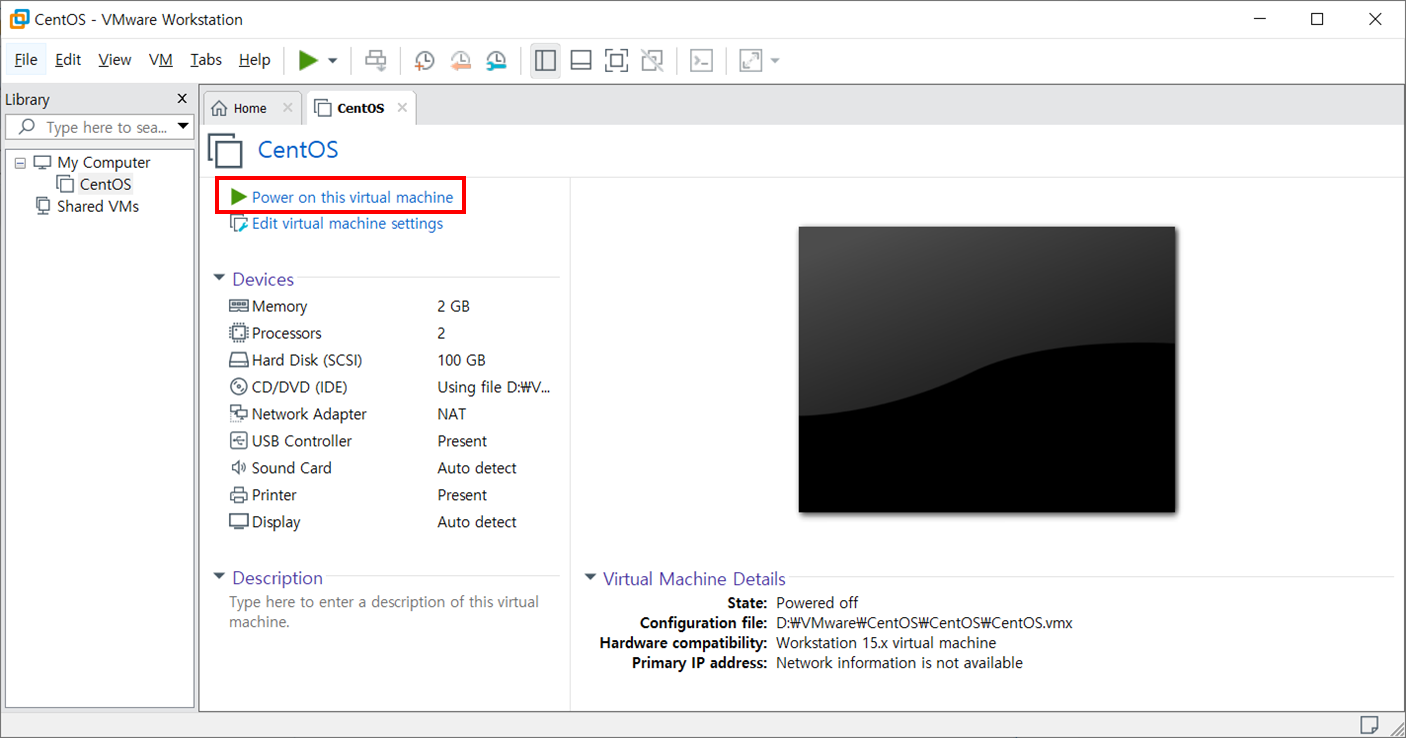Collapse the Devices section
1406x738 pixels.
click(219, 278)
